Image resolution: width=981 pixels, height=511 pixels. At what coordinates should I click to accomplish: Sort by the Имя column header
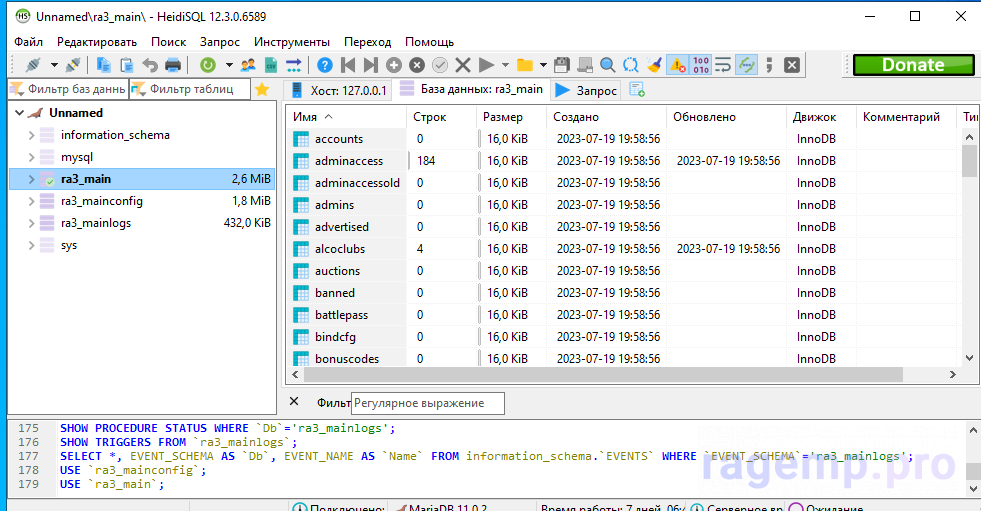coord(346,117)
